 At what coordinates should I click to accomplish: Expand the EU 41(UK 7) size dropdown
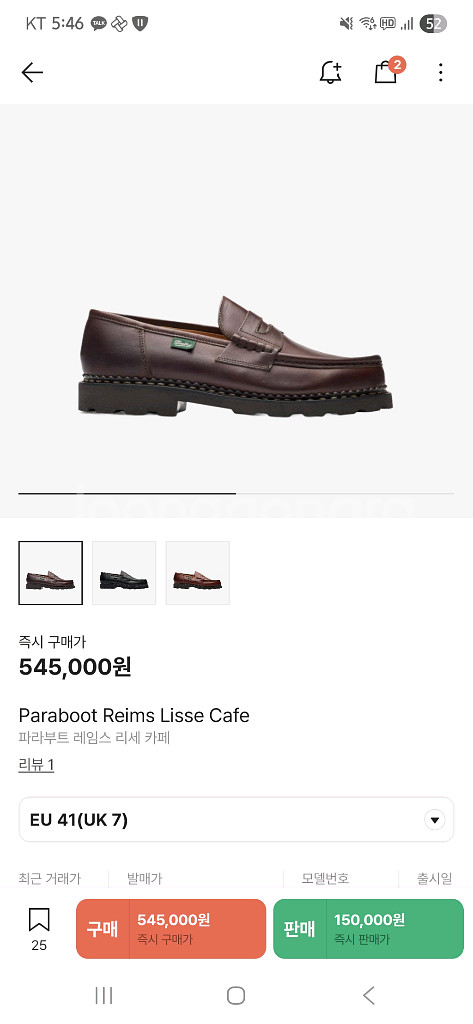point(236,820)
